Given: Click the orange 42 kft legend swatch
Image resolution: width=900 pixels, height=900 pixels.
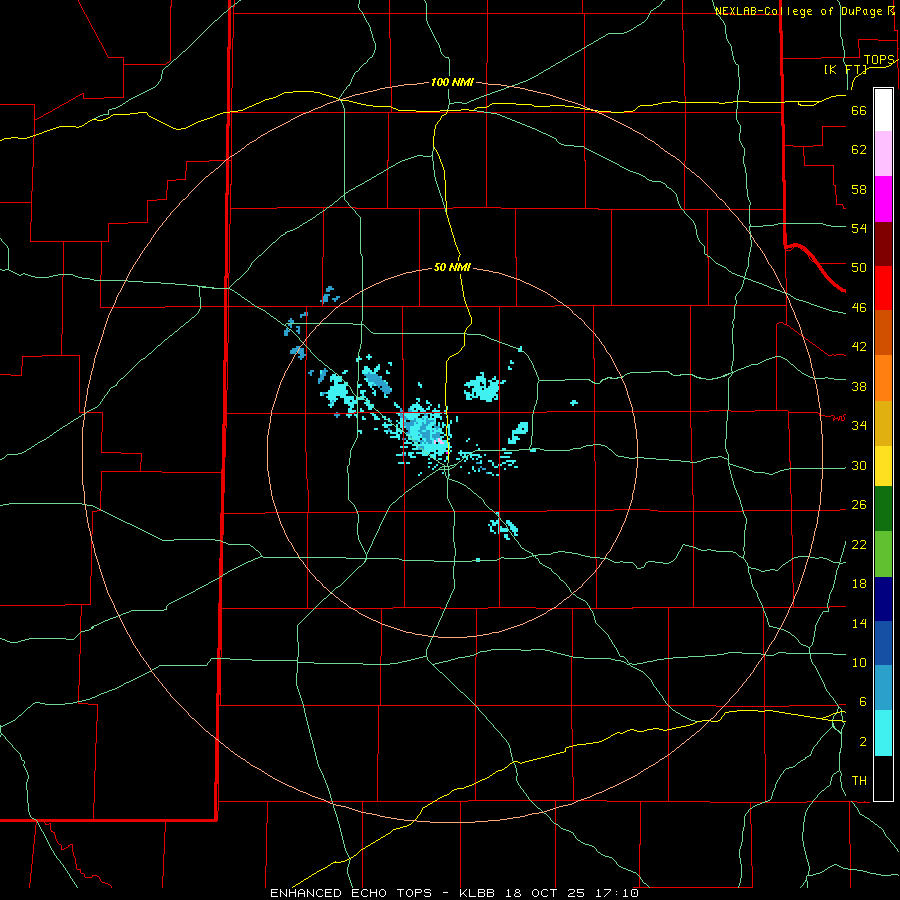Looking at the screenshot, I should [883, 378].
